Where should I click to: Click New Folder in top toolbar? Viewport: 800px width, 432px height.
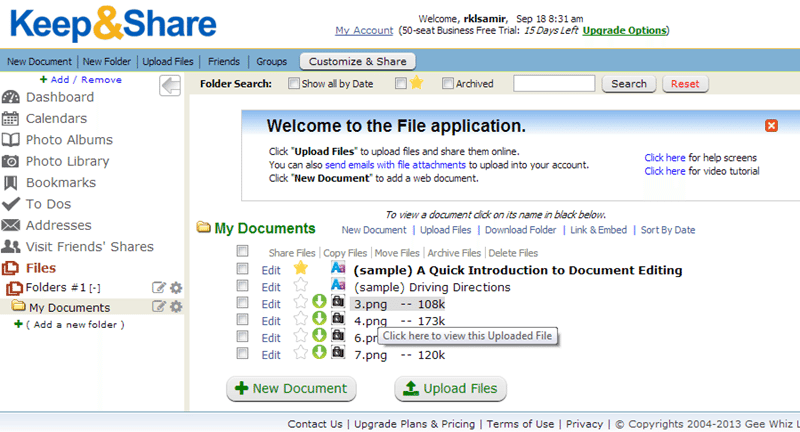[107, 62]
